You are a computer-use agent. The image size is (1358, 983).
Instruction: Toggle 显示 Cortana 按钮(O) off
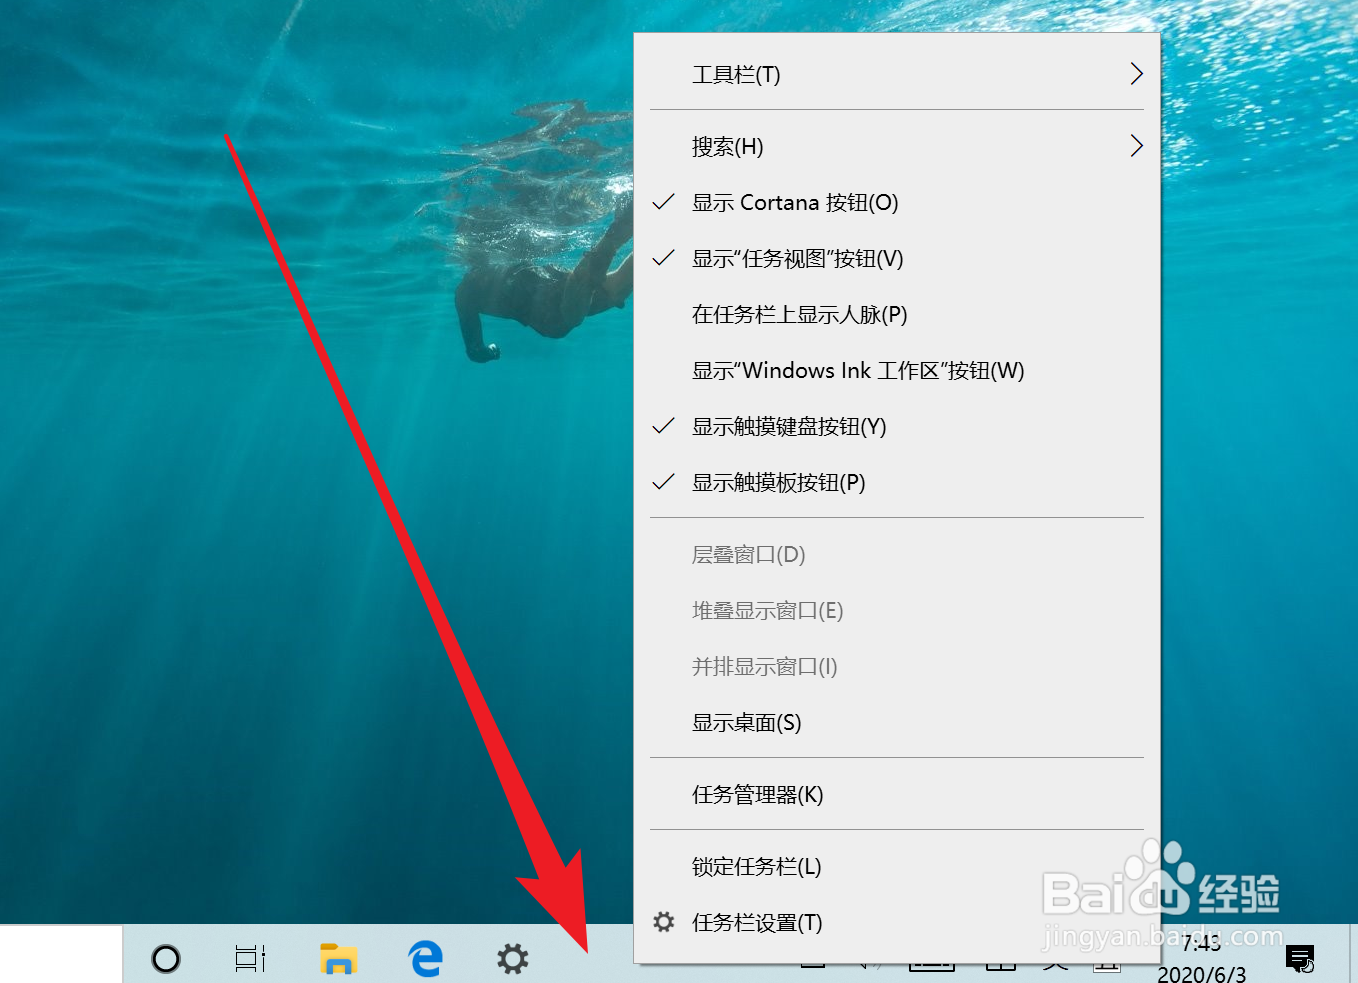tap(795, 202)
